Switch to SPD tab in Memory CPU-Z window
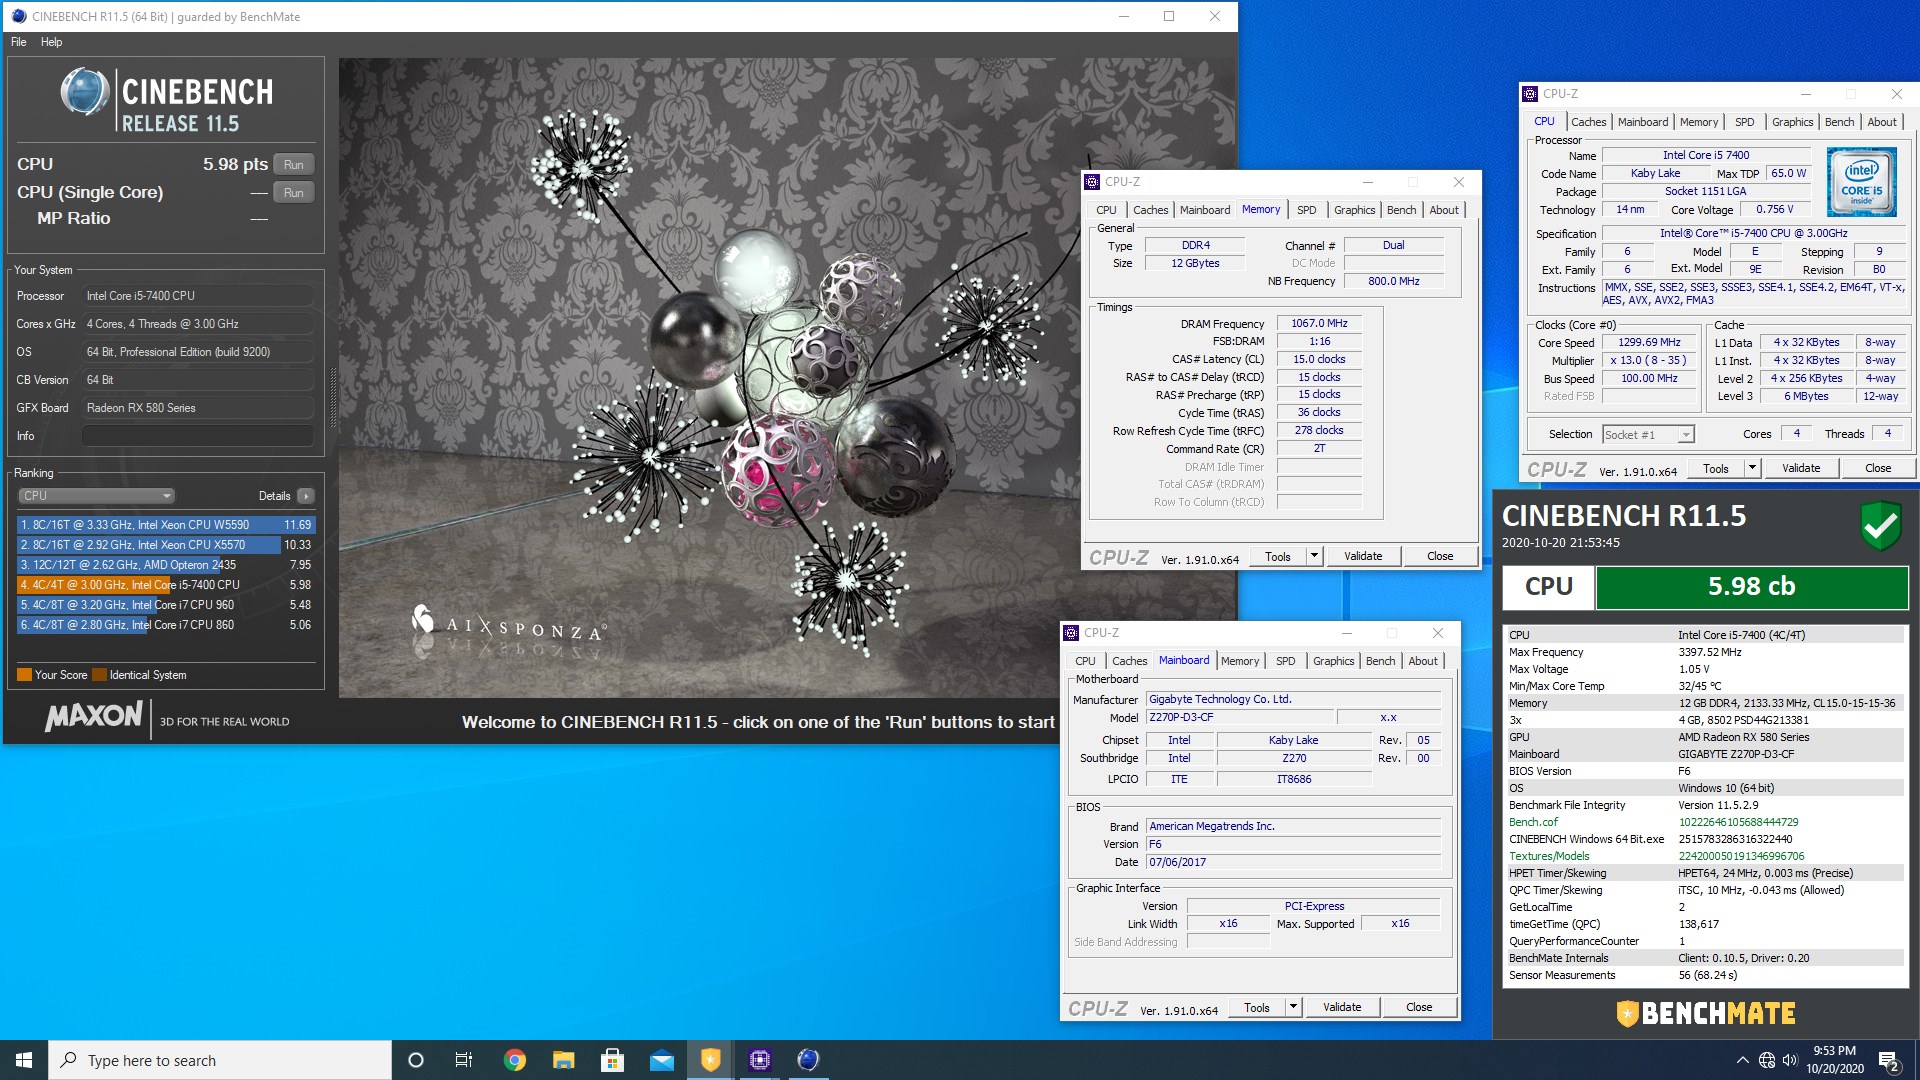This screenshot has height=1080, width=1920. click(1306, 210)
